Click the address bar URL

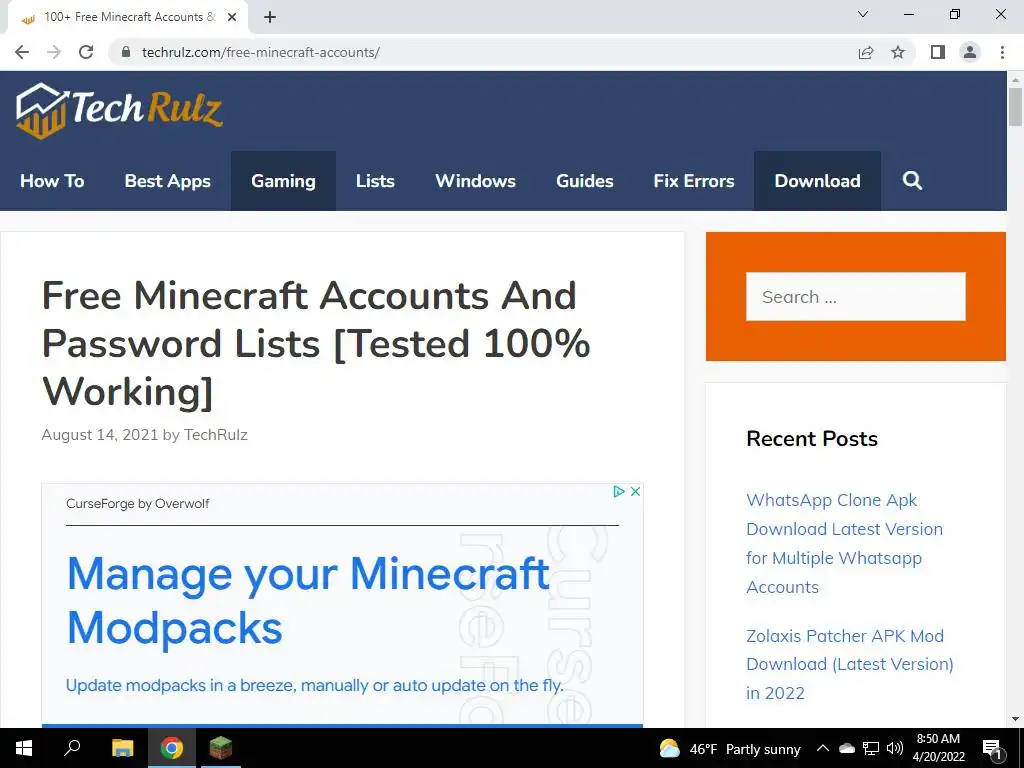[x=261, y=52]
